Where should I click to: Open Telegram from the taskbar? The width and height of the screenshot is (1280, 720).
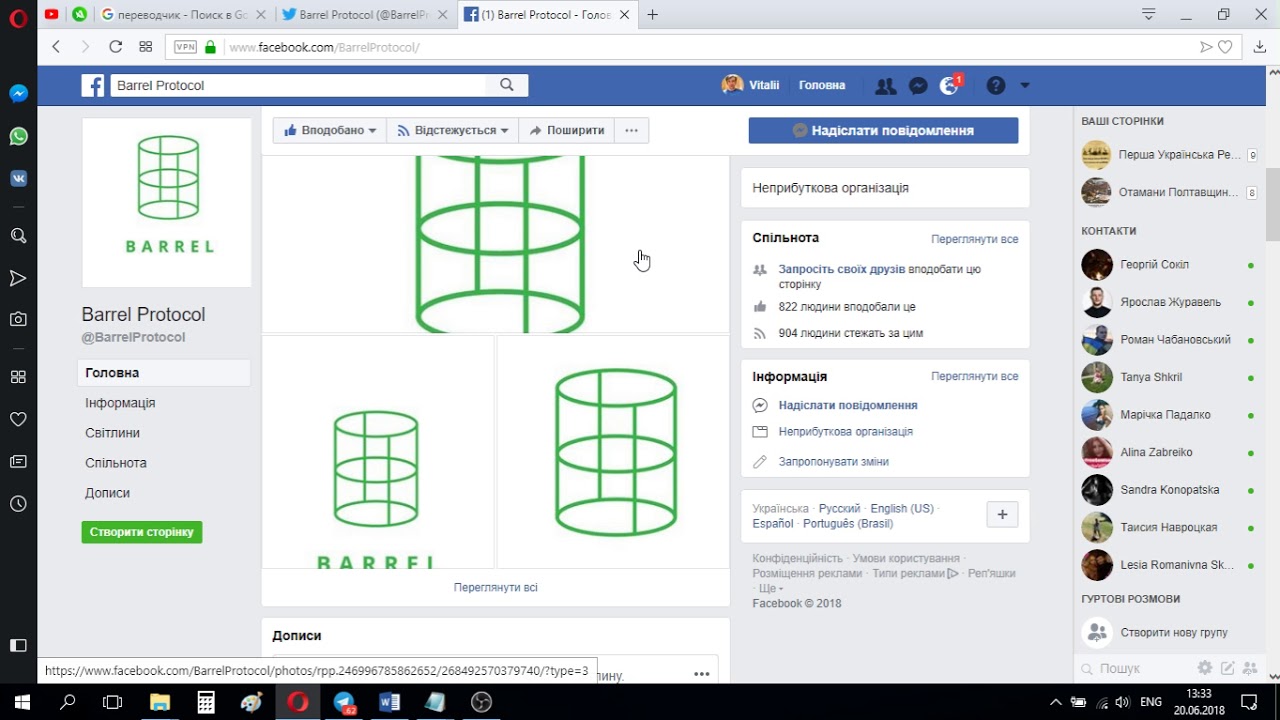344,702
